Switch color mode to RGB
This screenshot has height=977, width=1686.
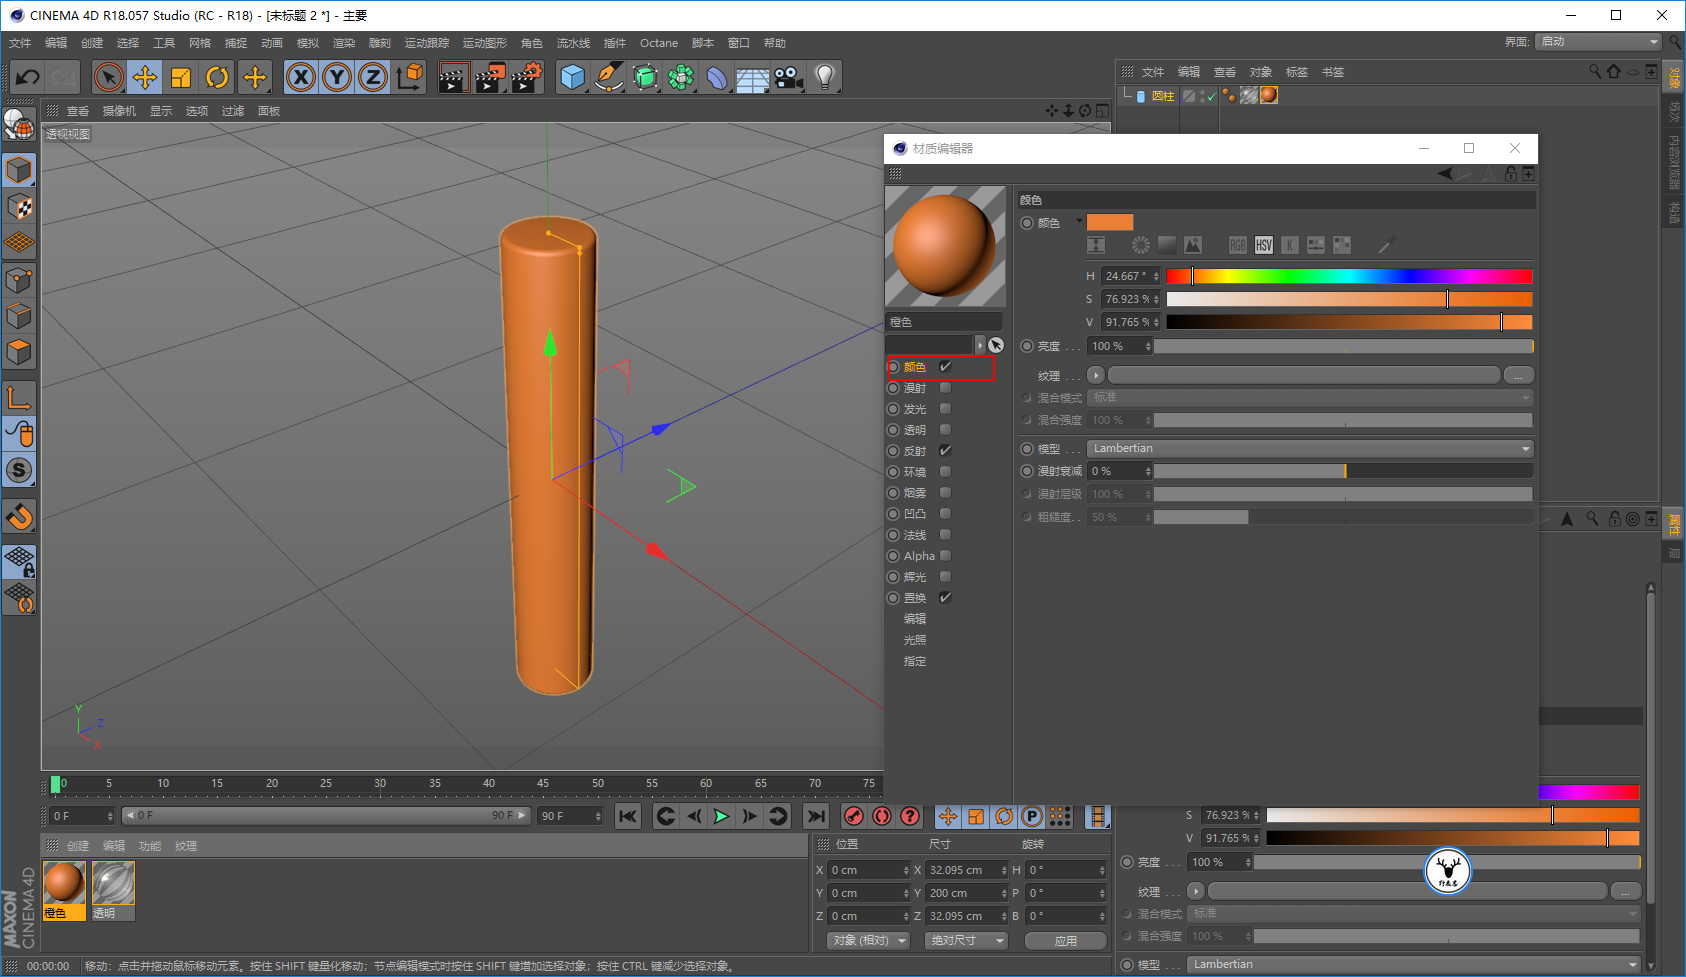coord(1238,245)
